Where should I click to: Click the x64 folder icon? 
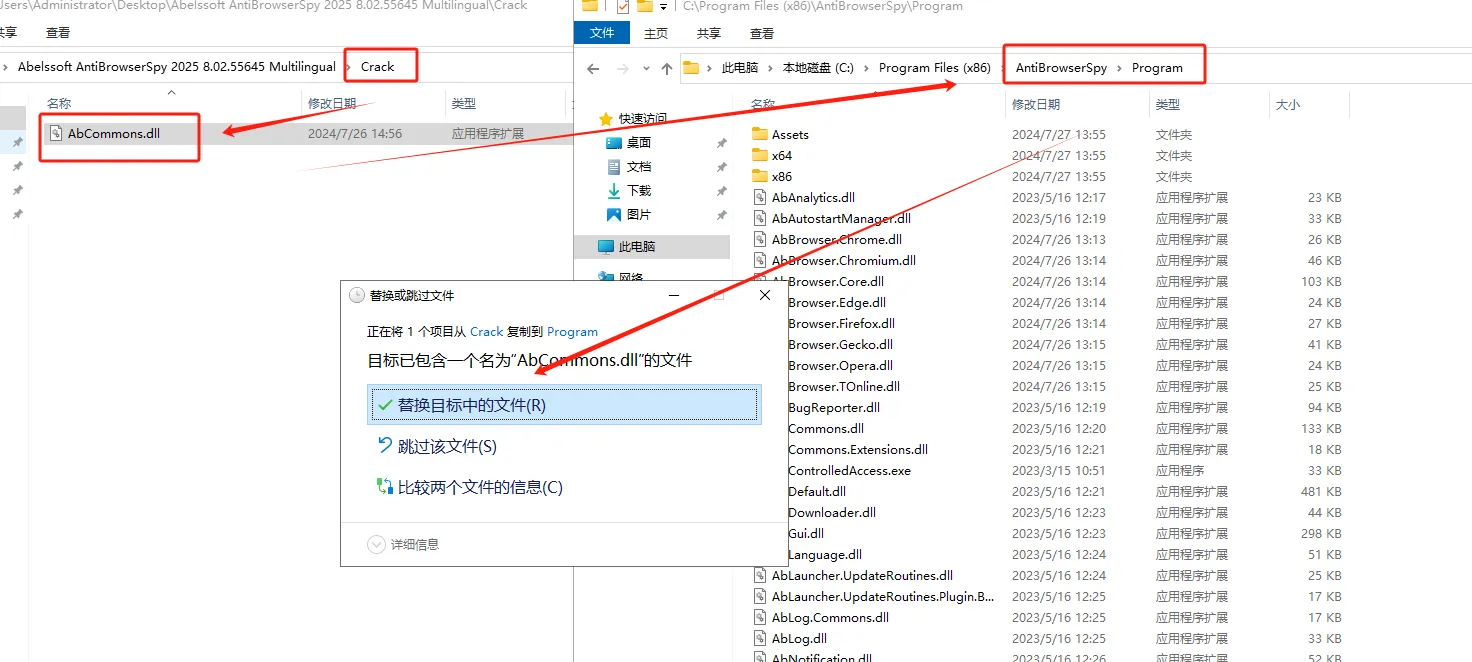tap(760, 155)
